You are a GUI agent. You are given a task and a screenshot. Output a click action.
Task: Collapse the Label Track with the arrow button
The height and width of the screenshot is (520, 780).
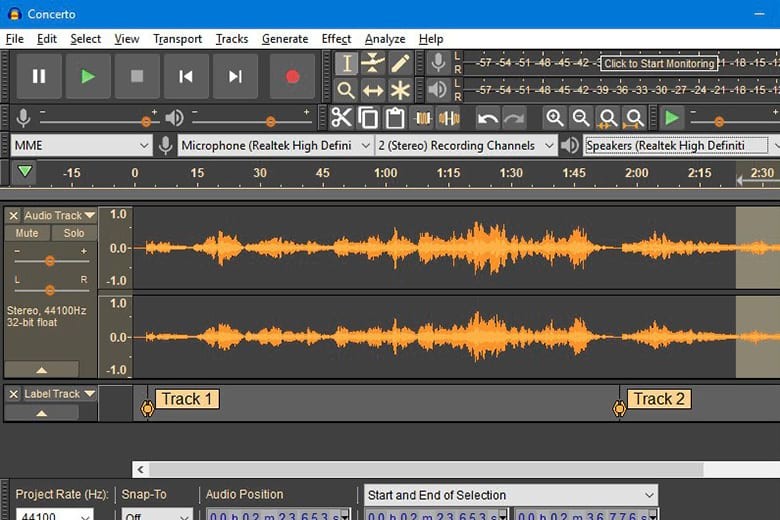(42, 413)
